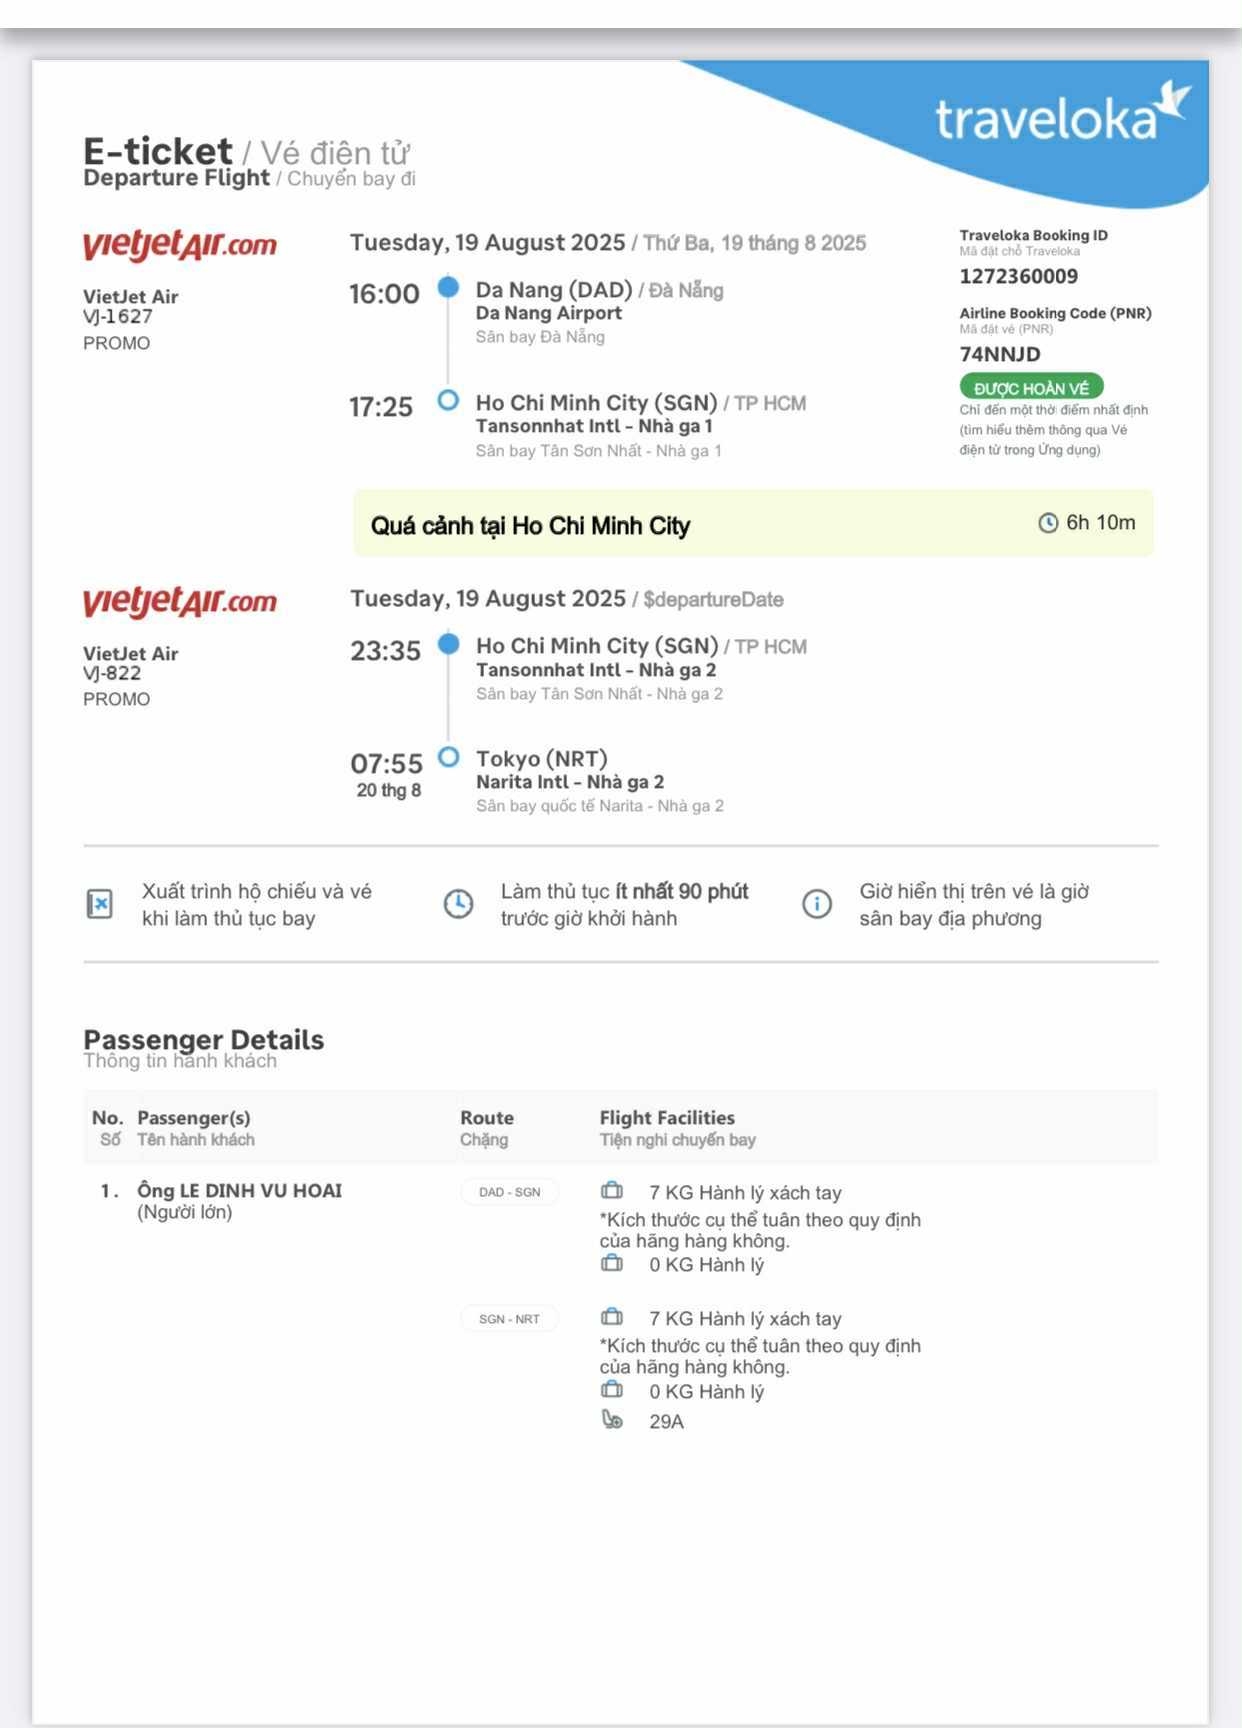Click the SGN-NRT cabin baggage icon

point(612,1317)
